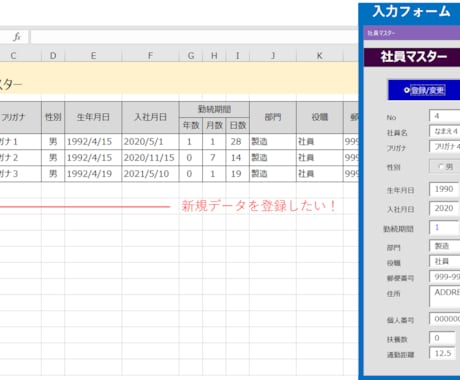Click the 日数 cell showing 14
This screenshot has height=380, width=460.
pyautogui.click(x=237, y=158)
